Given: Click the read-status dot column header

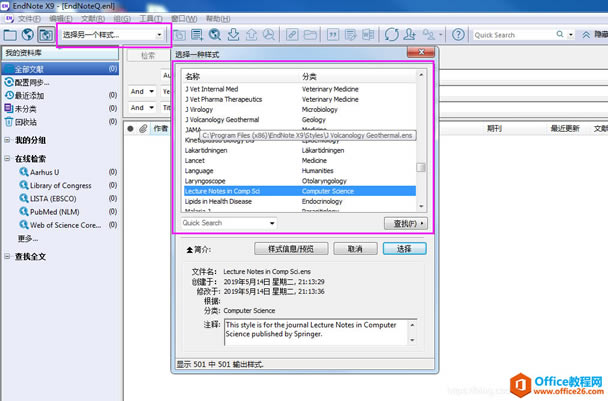Looking at the screenshot, I should [x=130, y=129].
